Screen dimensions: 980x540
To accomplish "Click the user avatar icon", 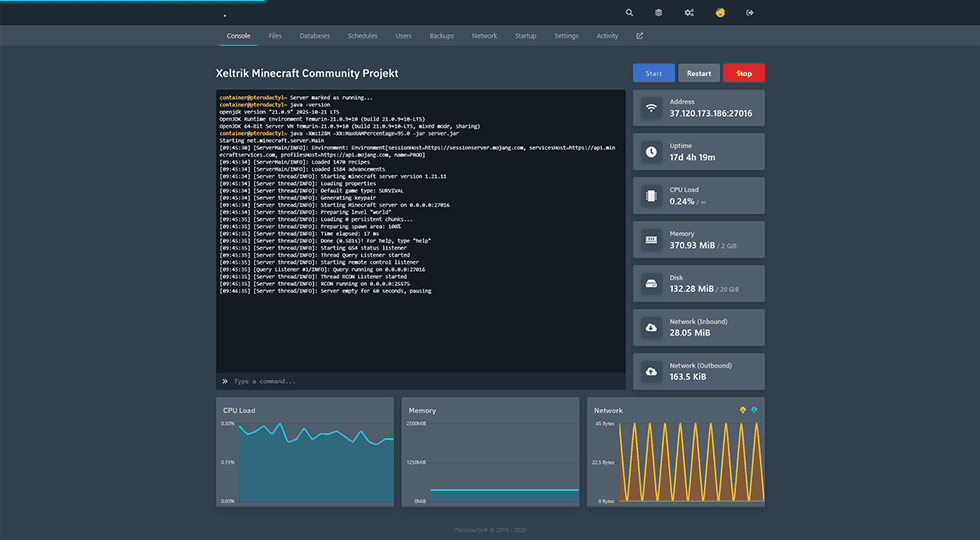I will coord(719,13).
